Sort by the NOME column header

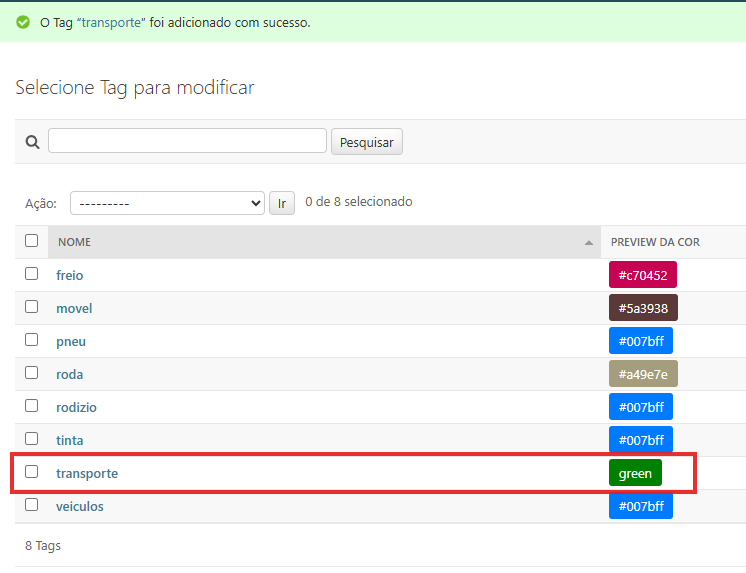pyautogui.click(x=75, y=242)
